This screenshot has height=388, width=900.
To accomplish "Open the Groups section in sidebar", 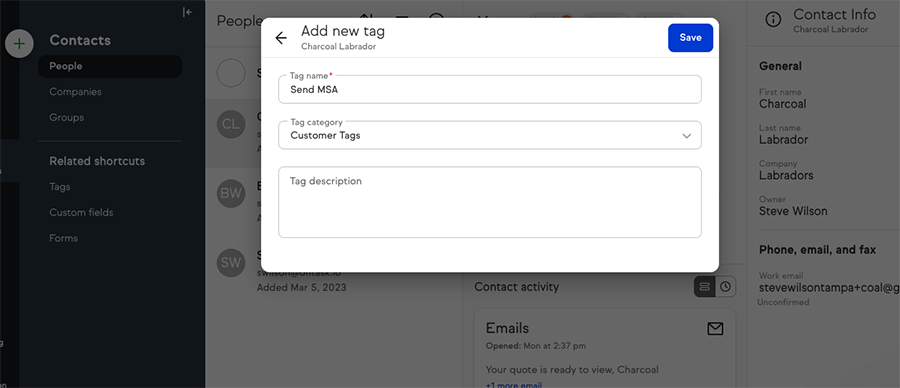I will click(x=67, y=117).
